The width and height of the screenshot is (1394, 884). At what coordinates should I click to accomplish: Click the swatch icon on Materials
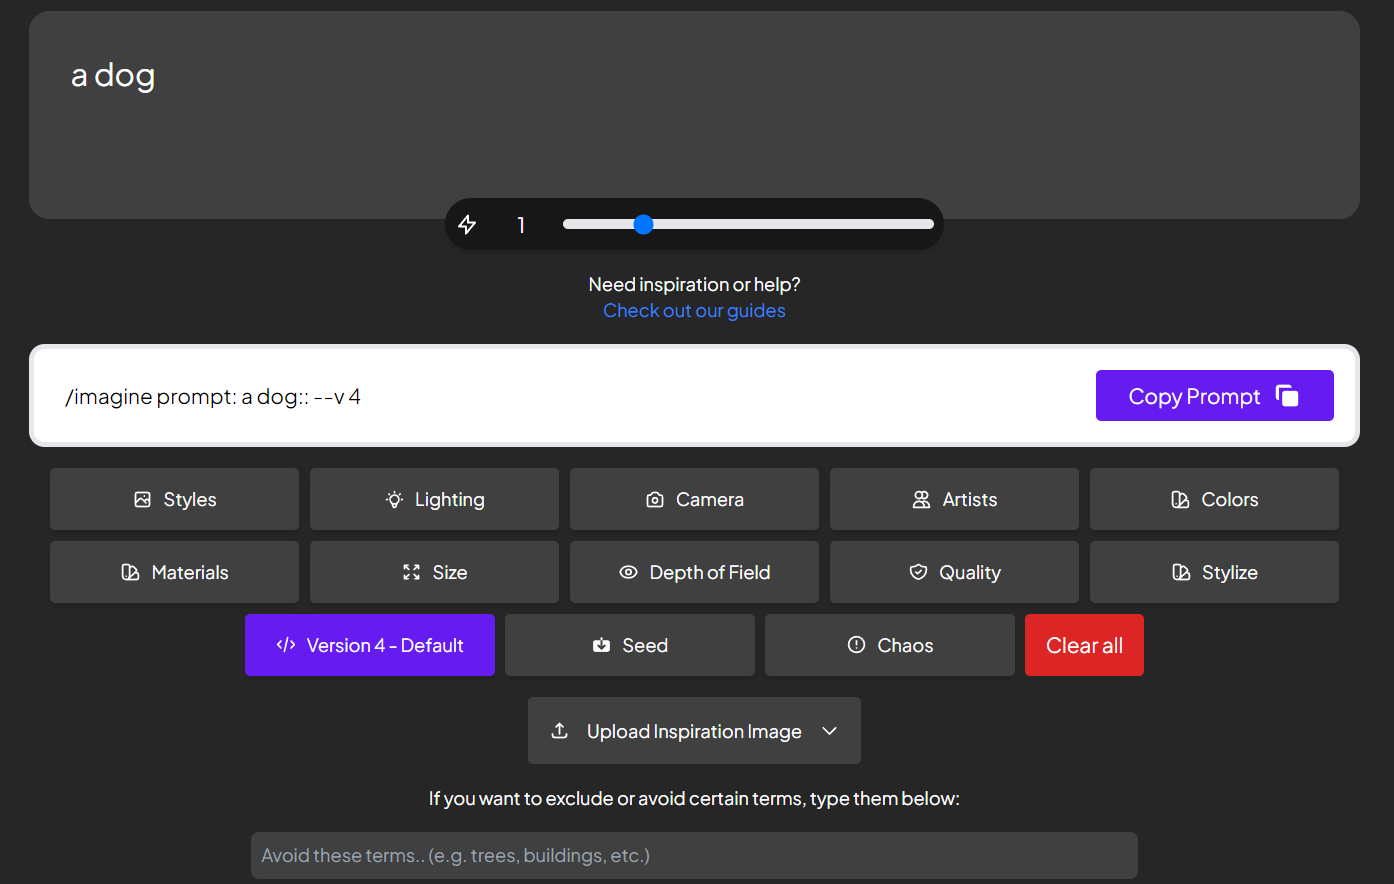tap(130, 573)
